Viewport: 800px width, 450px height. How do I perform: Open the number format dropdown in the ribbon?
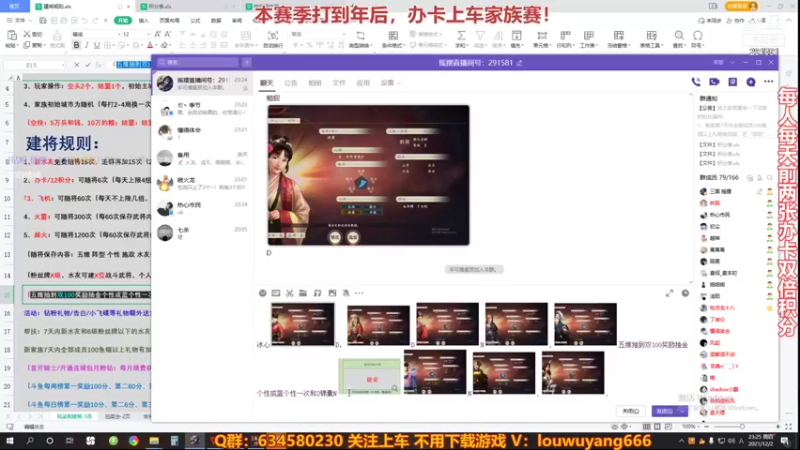pyautogui.click(x=344, y=34)
